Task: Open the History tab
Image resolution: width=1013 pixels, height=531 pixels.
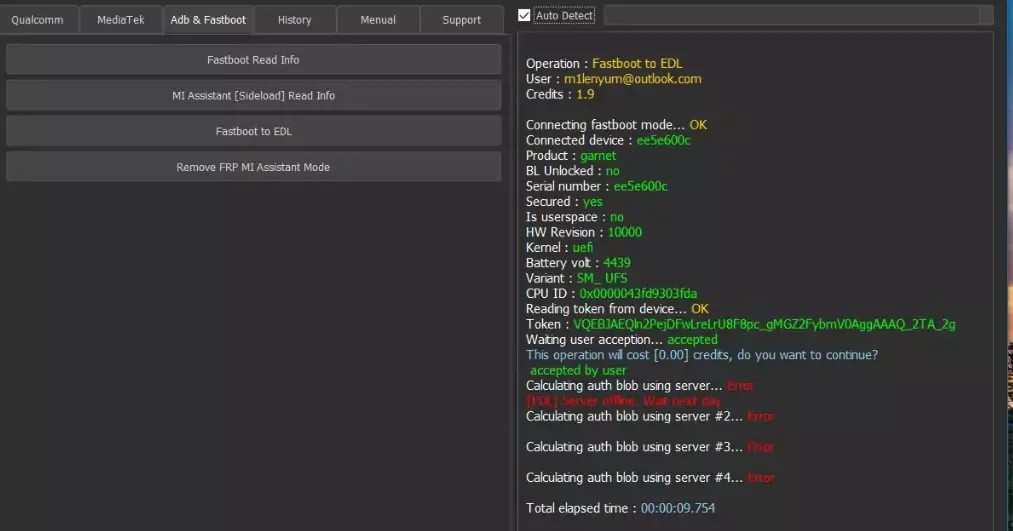Action: 294,20
